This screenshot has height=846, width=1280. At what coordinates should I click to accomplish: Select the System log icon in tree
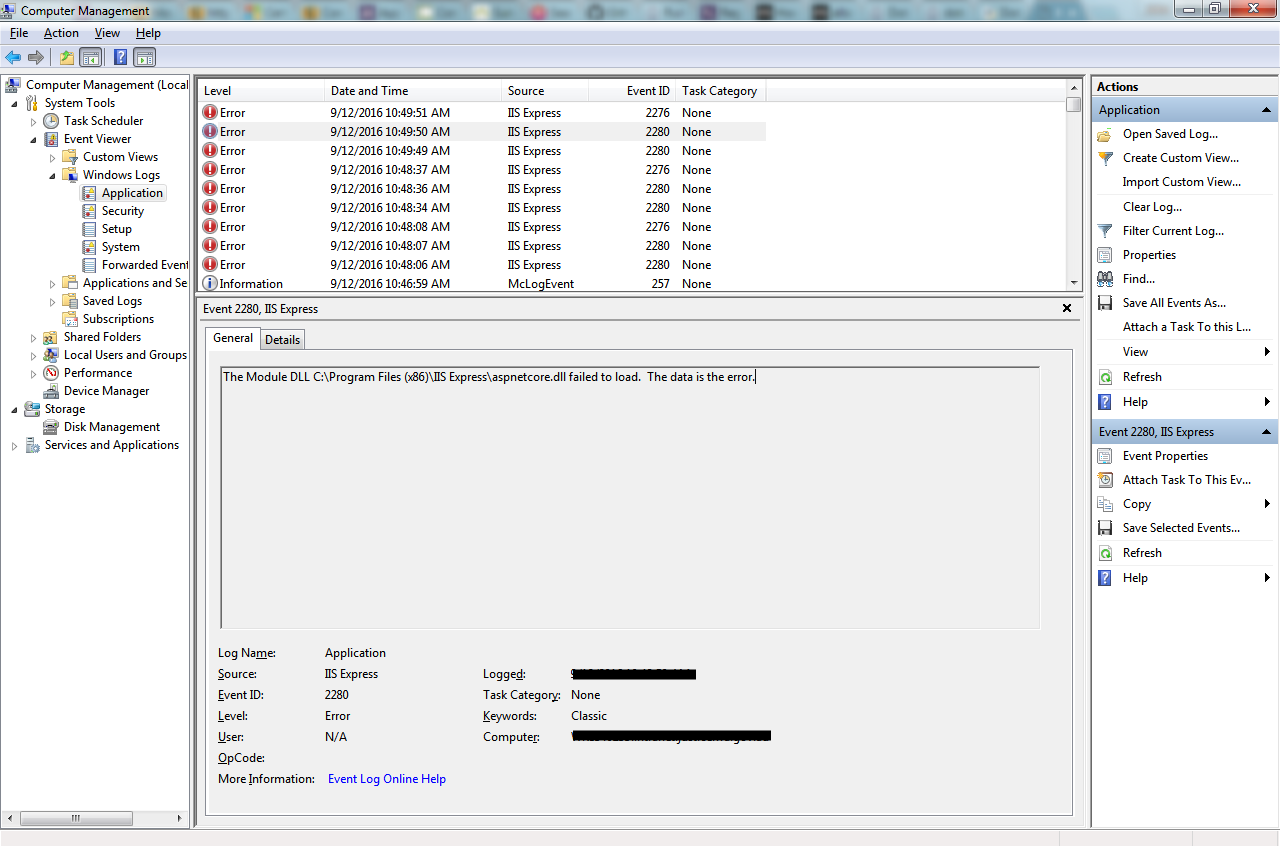pyautogui.click(x=89, y=247)
